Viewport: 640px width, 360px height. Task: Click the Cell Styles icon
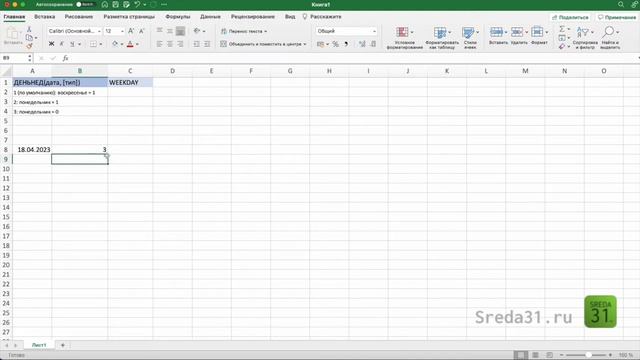click(468, 32)
